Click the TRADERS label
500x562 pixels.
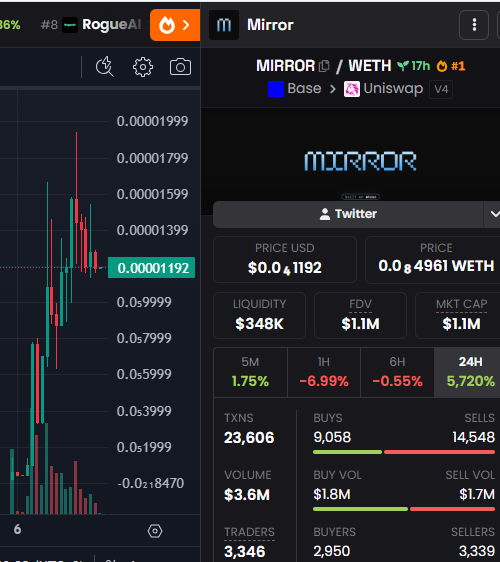click(x=249, y=532)
